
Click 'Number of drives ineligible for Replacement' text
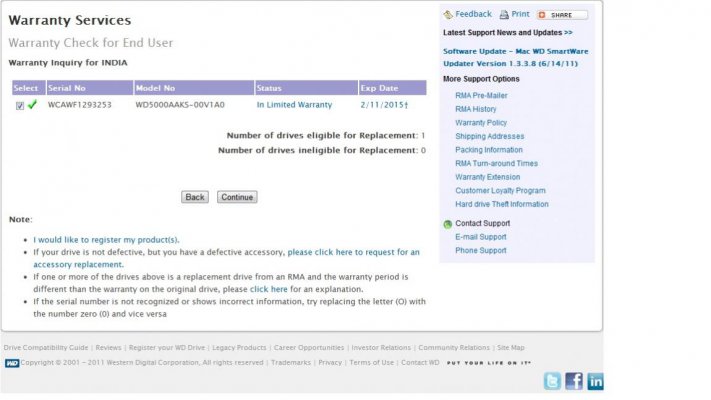[317, 150]
